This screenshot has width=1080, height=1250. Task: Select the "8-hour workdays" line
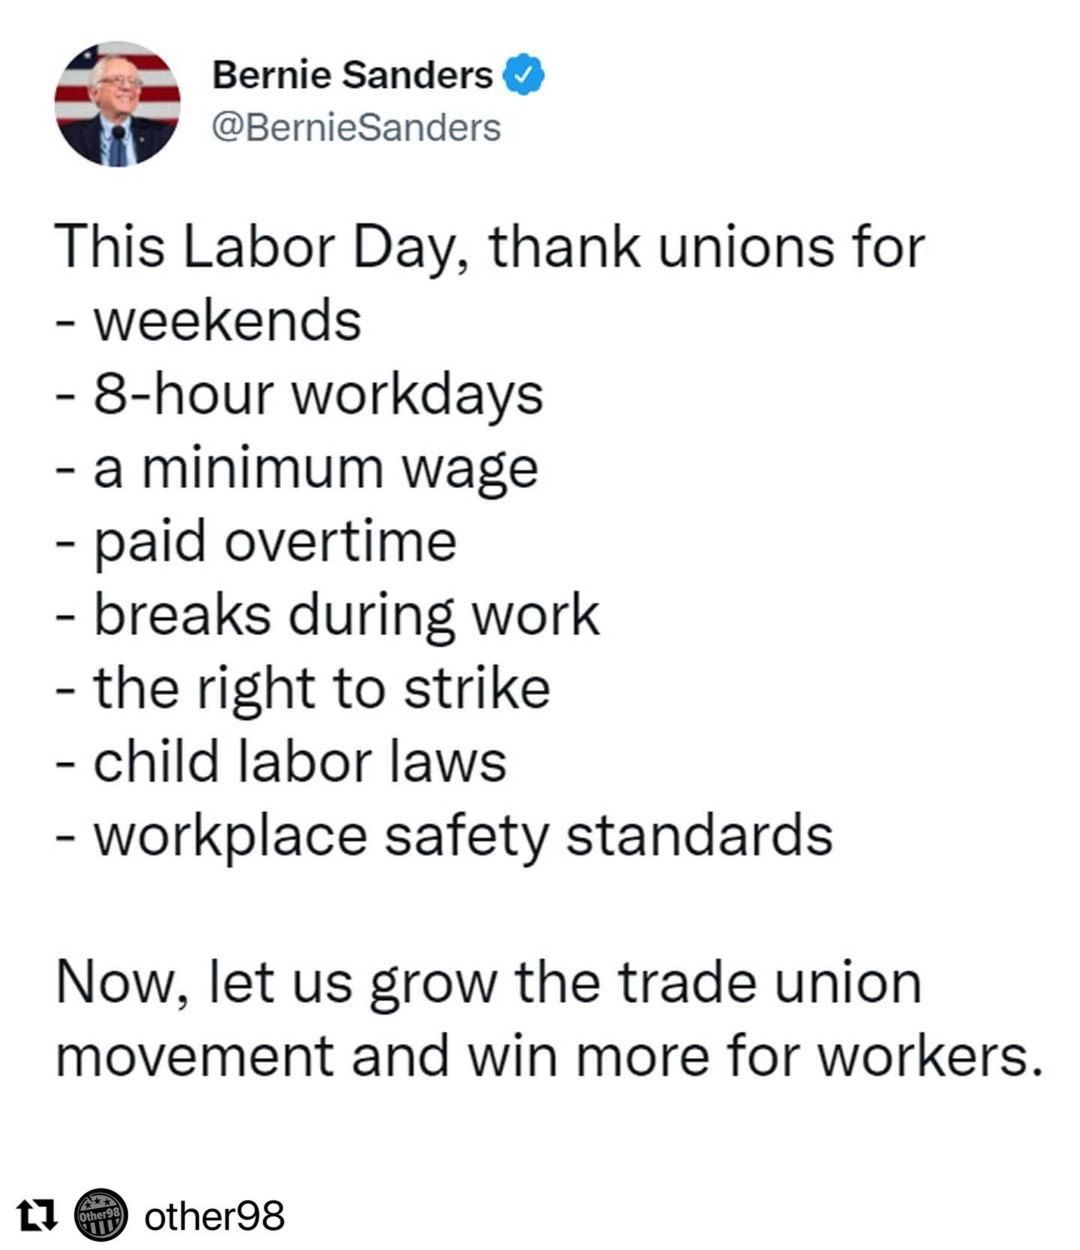pyautogui.click(x=318, y=394)
